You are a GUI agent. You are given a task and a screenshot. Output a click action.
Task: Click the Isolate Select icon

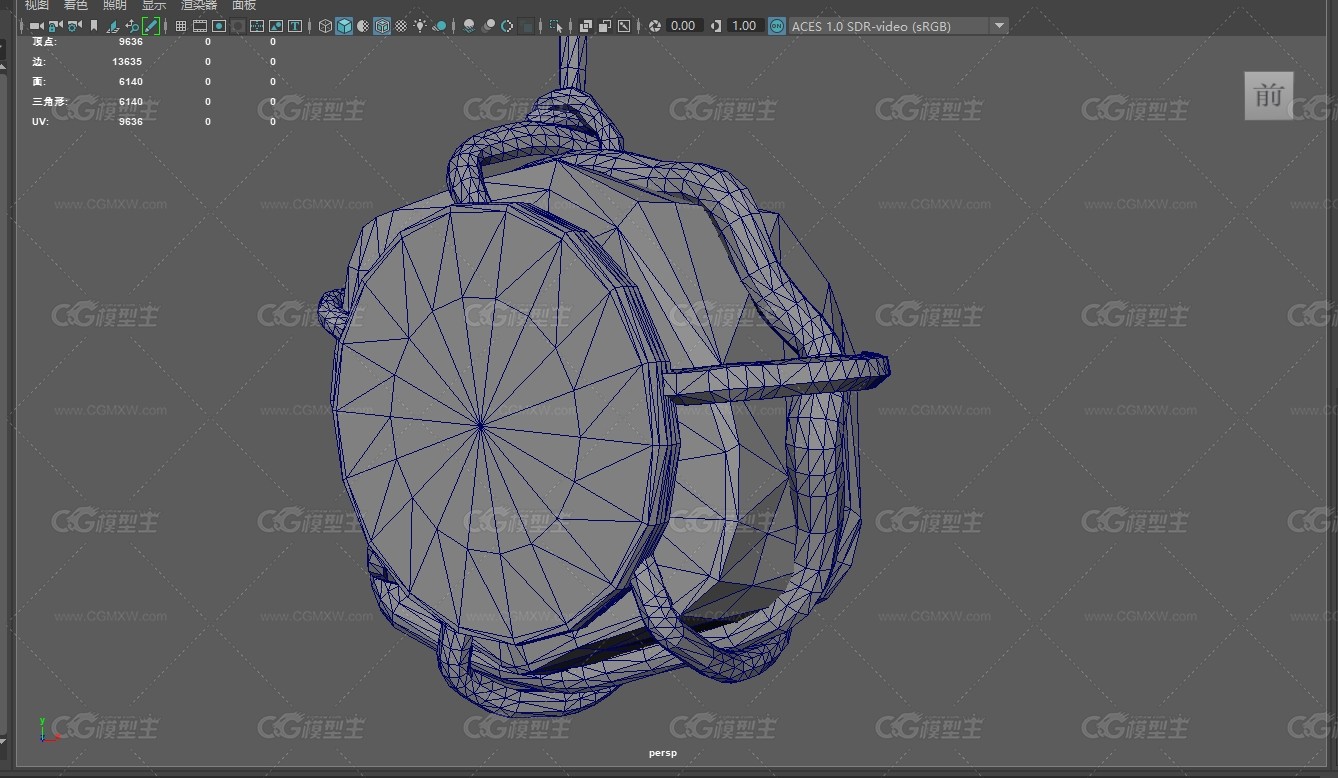[x=556, y=26]
